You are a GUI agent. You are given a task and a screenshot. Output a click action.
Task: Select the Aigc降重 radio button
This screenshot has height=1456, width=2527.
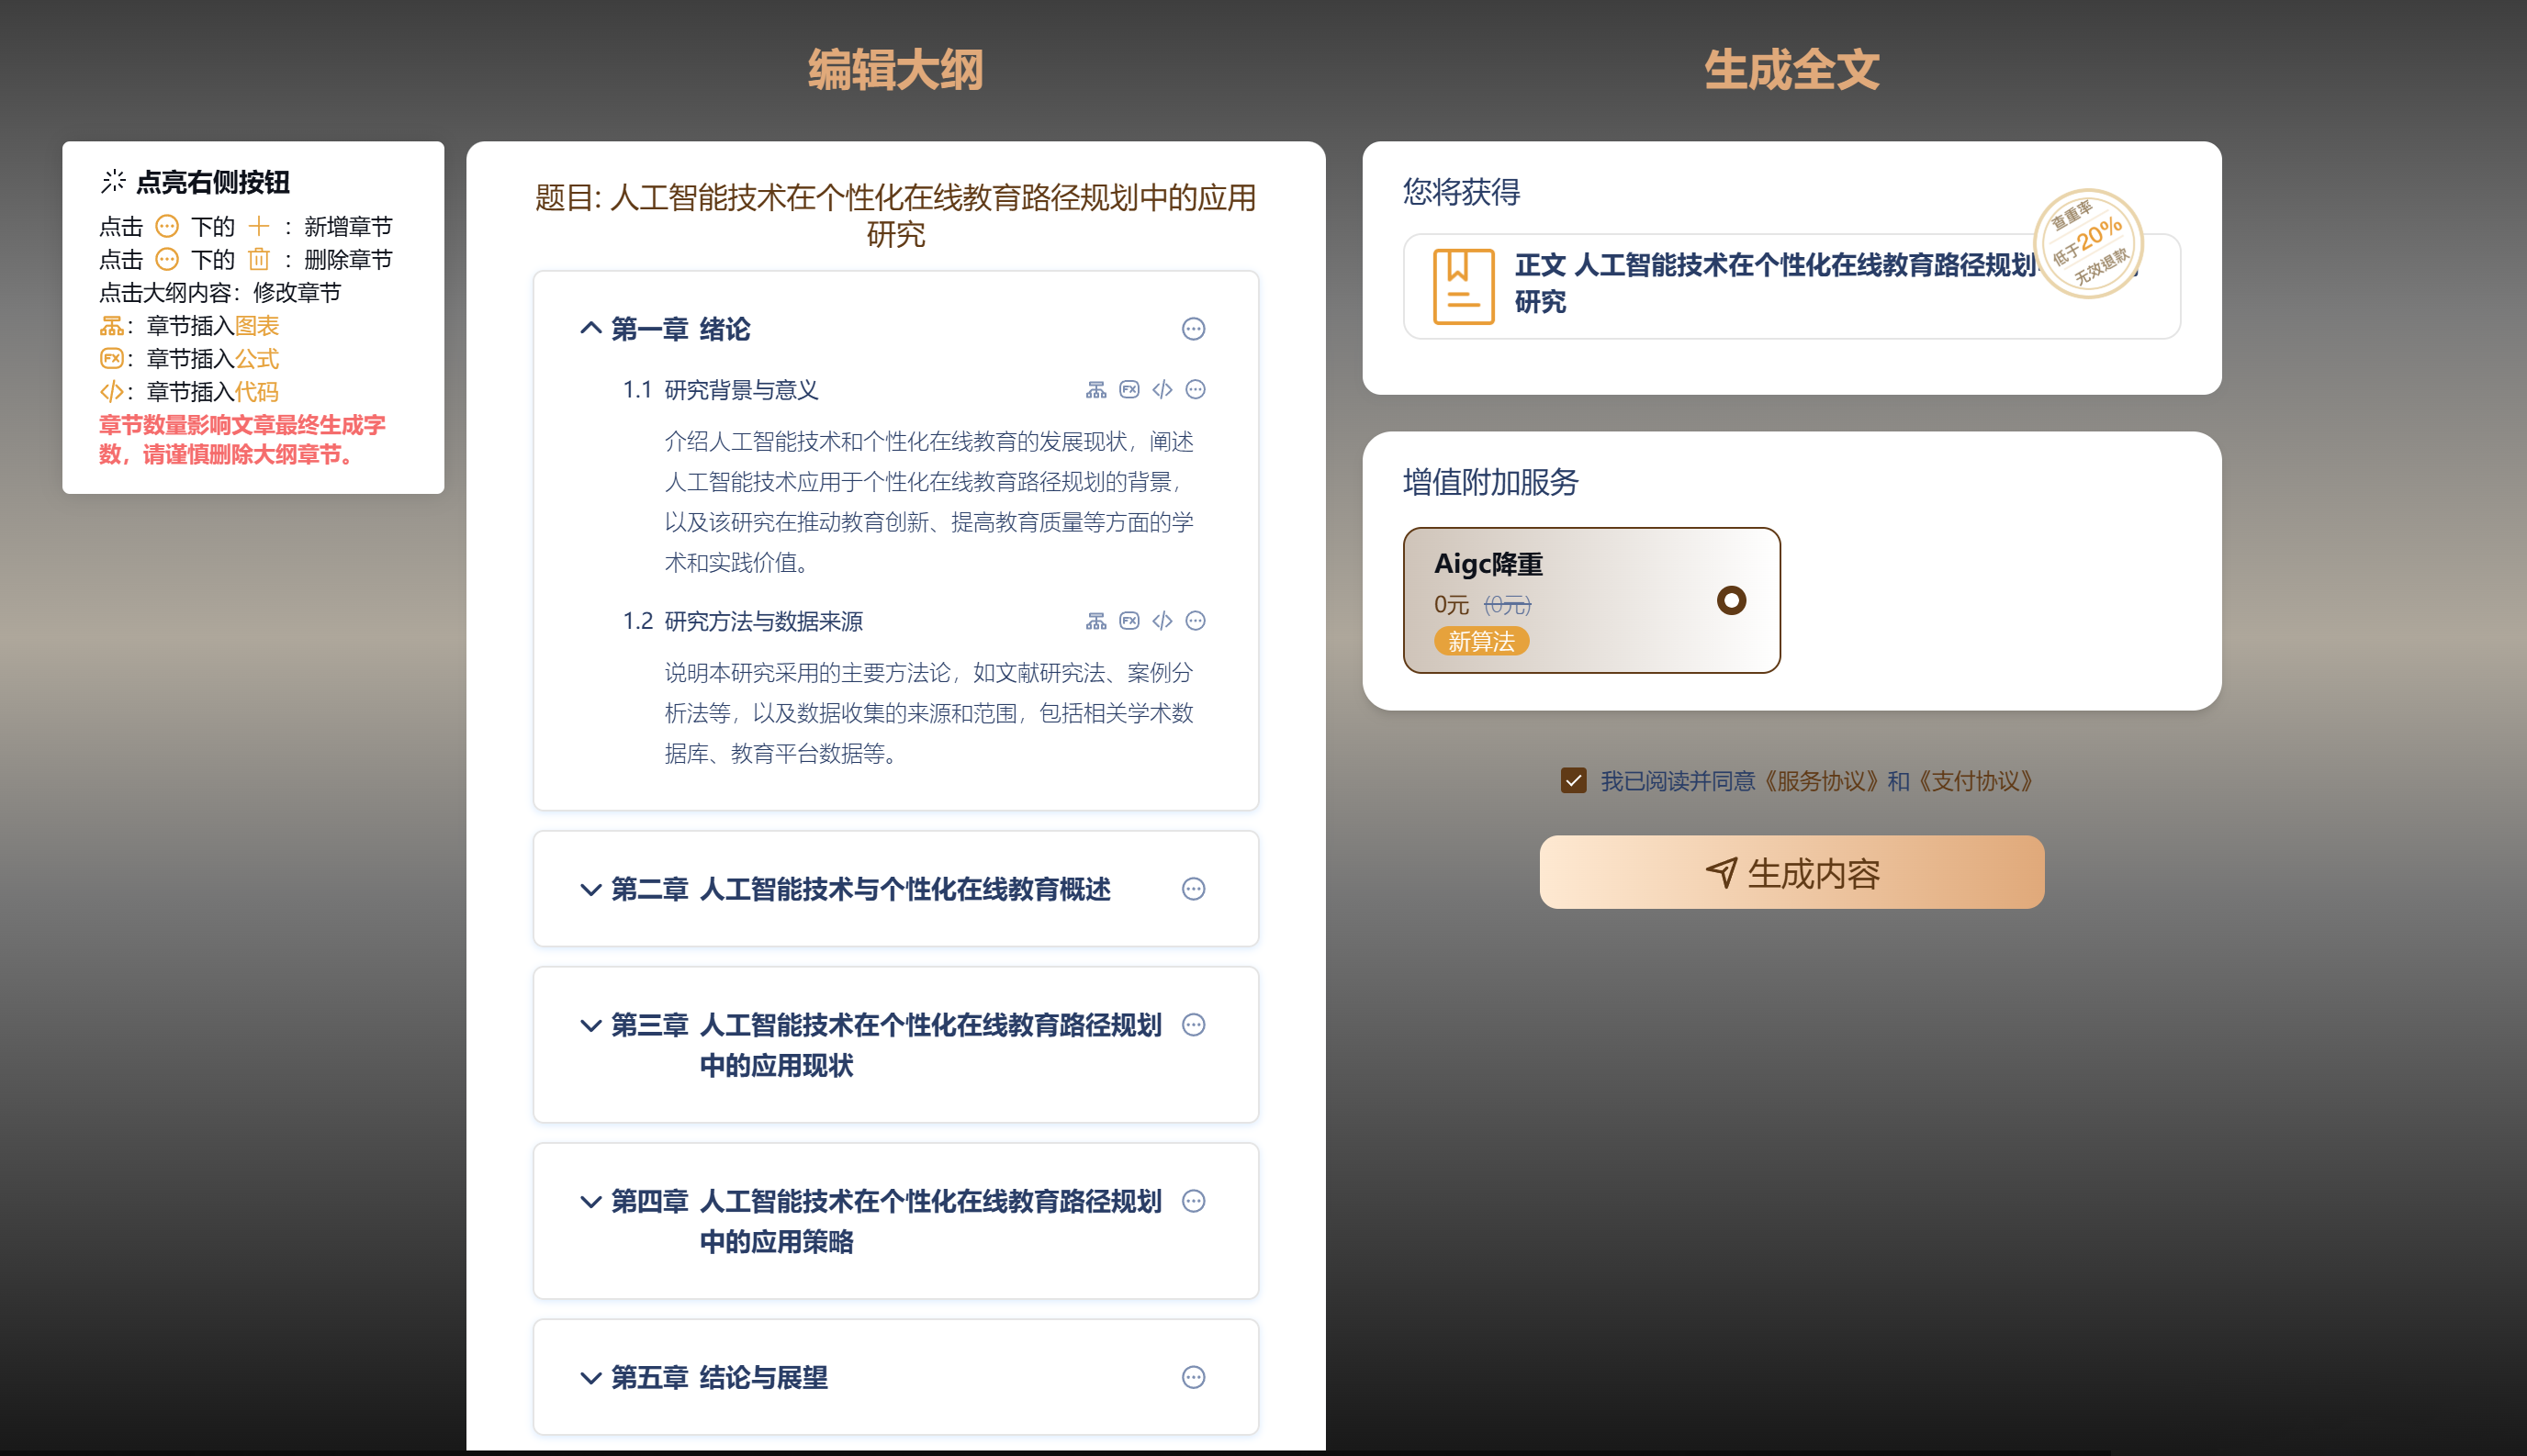1731,600
